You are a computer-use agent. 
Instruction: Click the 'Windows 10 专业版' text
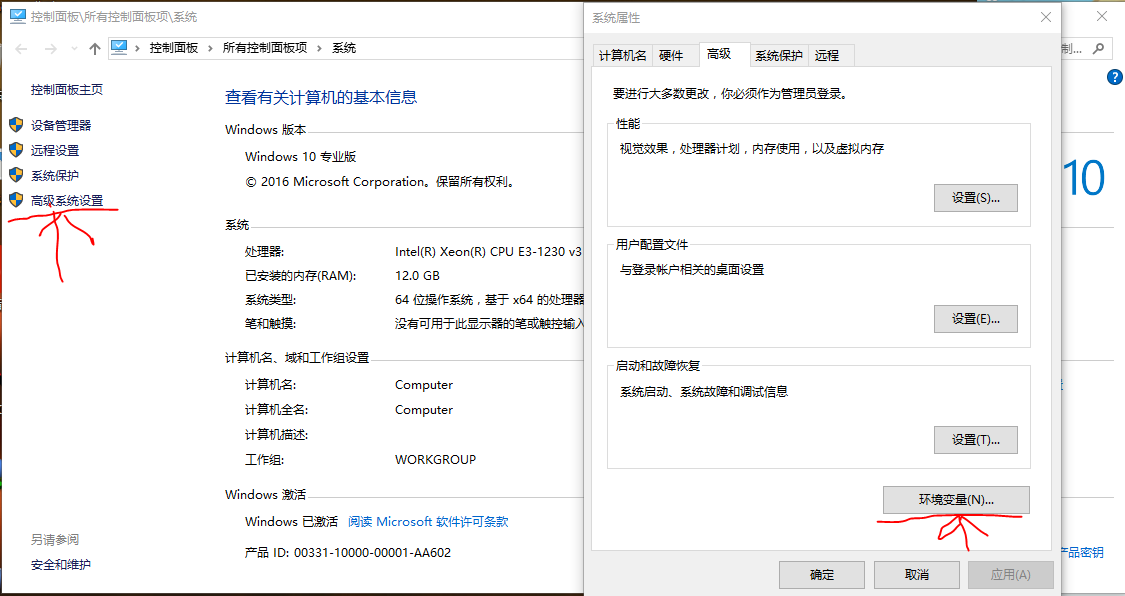pyautogui.click(x=301, y=156)
